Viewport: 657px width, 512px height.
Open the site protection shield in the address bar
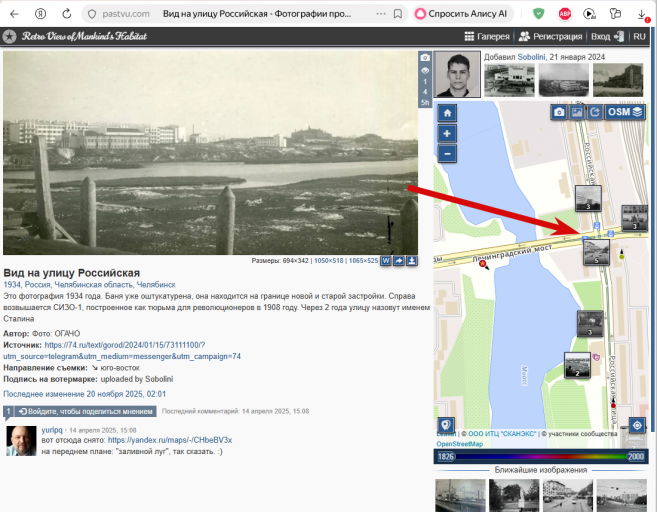tap(92, 14)
